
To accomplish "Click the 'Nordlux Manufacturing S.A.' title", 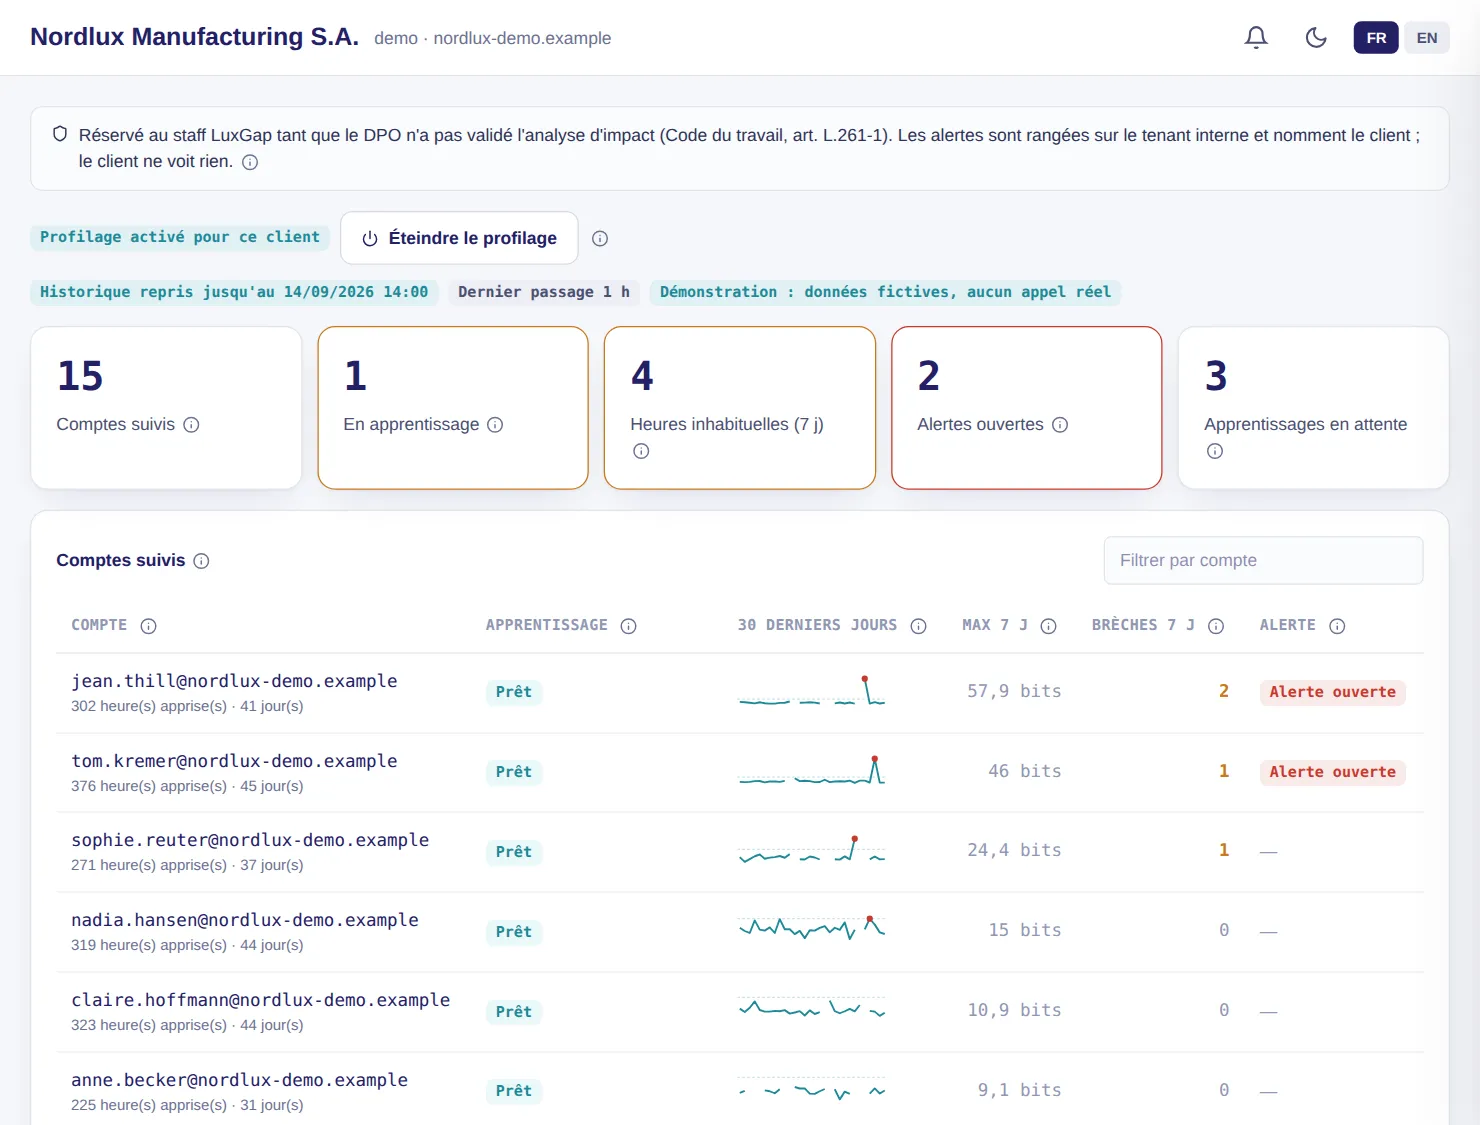I will tap(194, 37).
